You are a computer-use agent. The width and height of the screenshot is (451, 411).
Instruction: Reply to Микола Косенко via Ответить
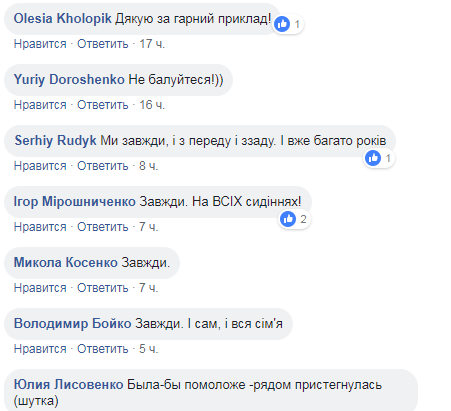[103, 288]
